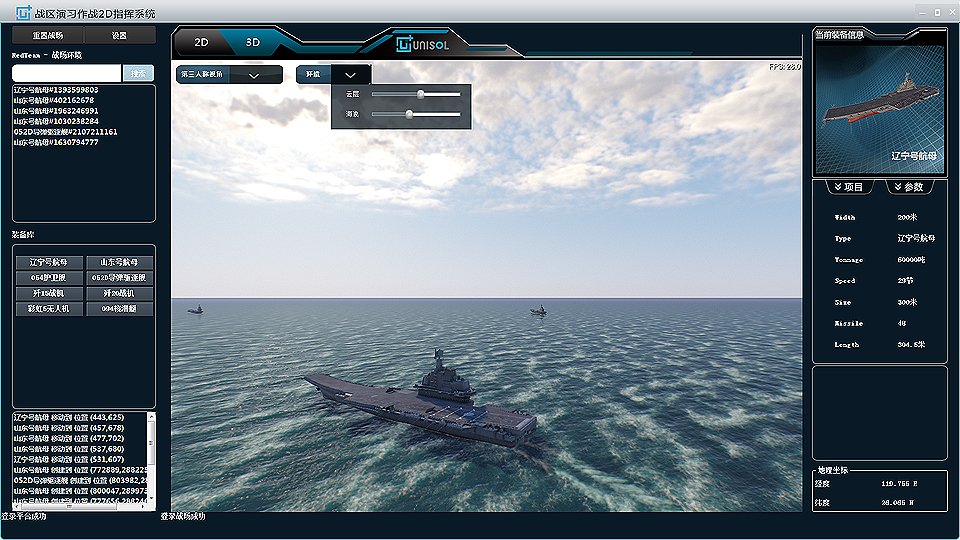960x540 pixels.
Task: Select the distant ship on the right horizon
Action: [538, 311]
